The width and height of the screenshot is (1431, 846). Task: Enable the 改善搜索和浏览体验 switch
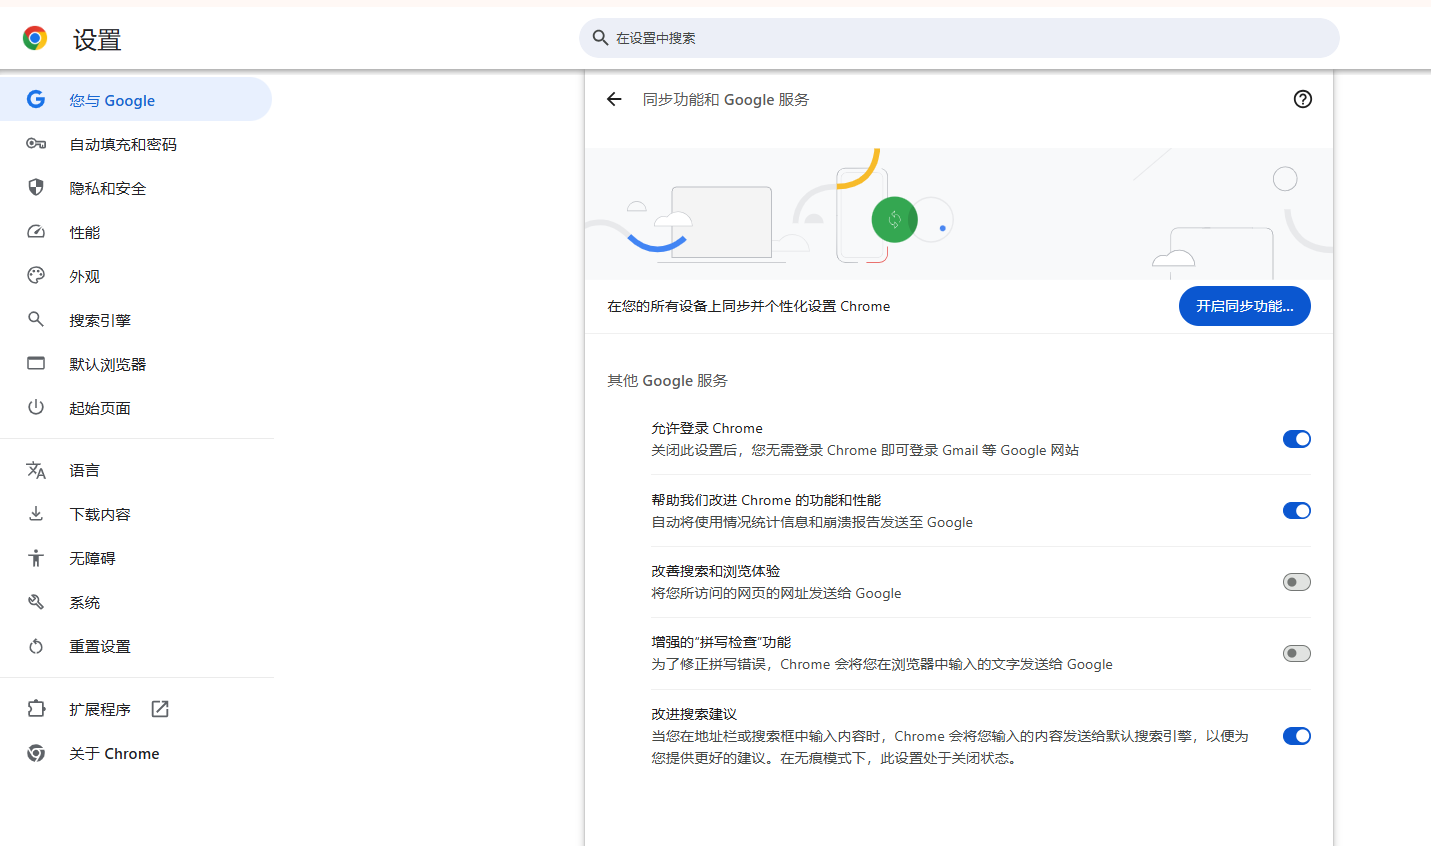pyautogui.click(x=1296, y=582)
